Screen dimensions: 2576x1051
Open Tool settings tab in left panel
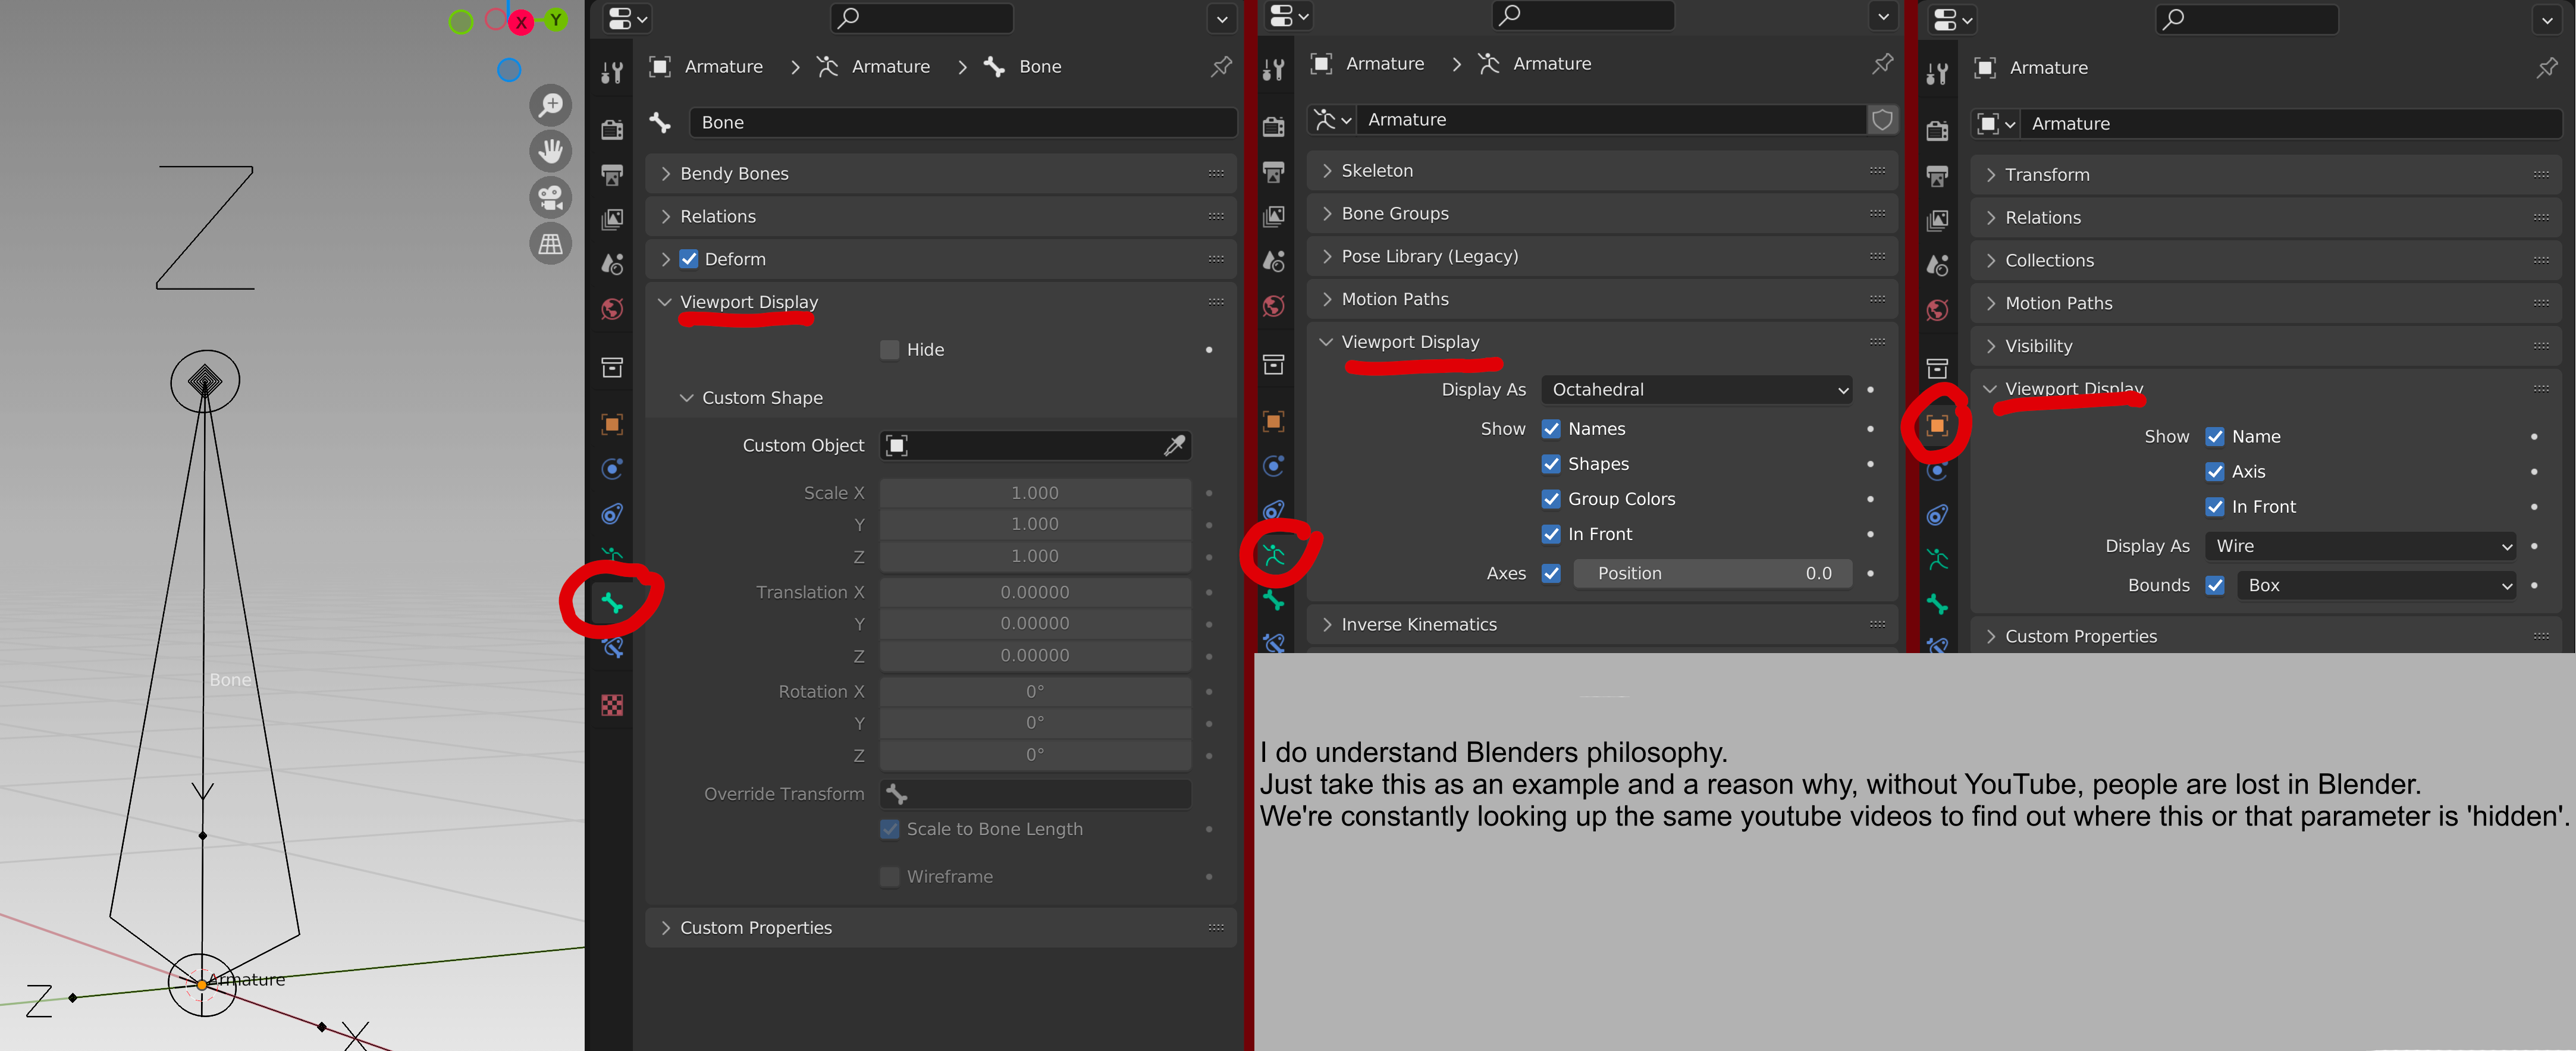pos(612,72)
